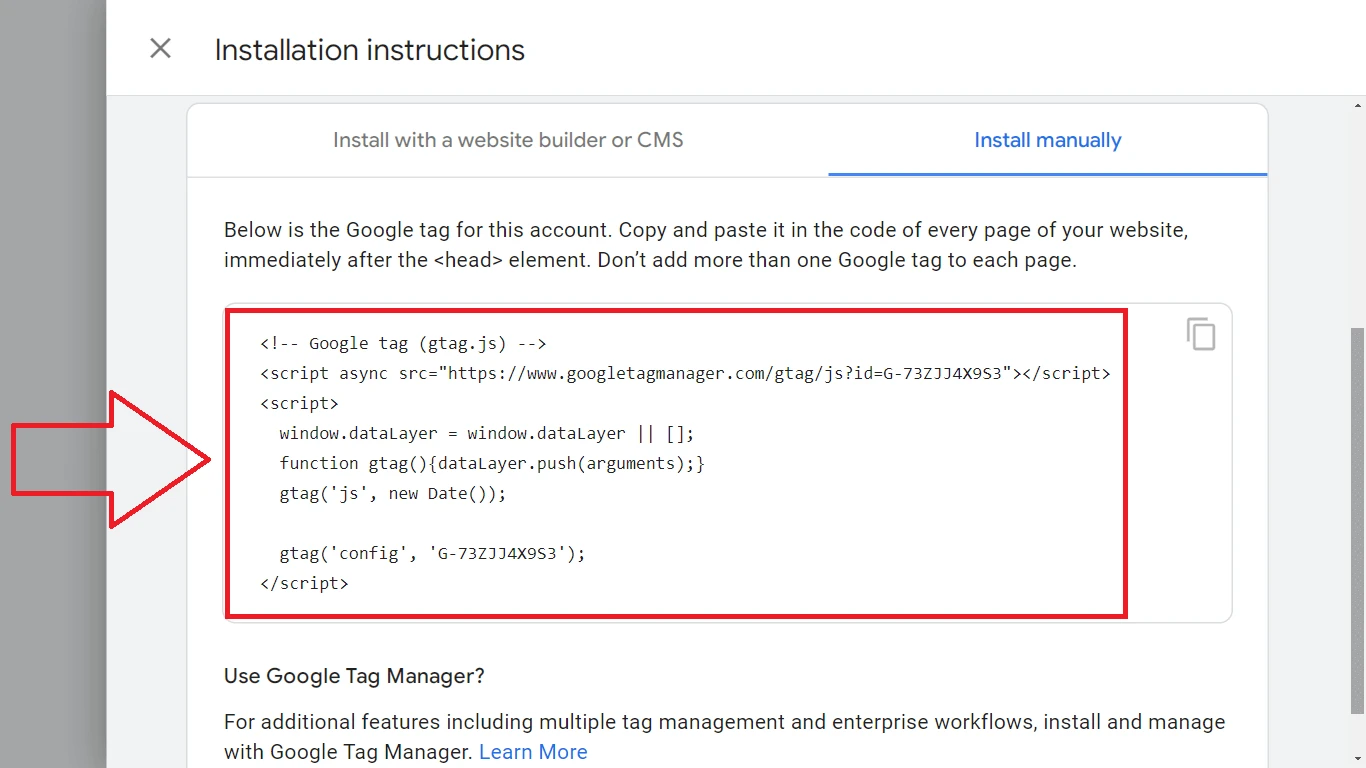The height and width of the screenshot is (768, 1366).
Task: Click the Google tag (gtag.js) comment line
Action: point(403,344)
